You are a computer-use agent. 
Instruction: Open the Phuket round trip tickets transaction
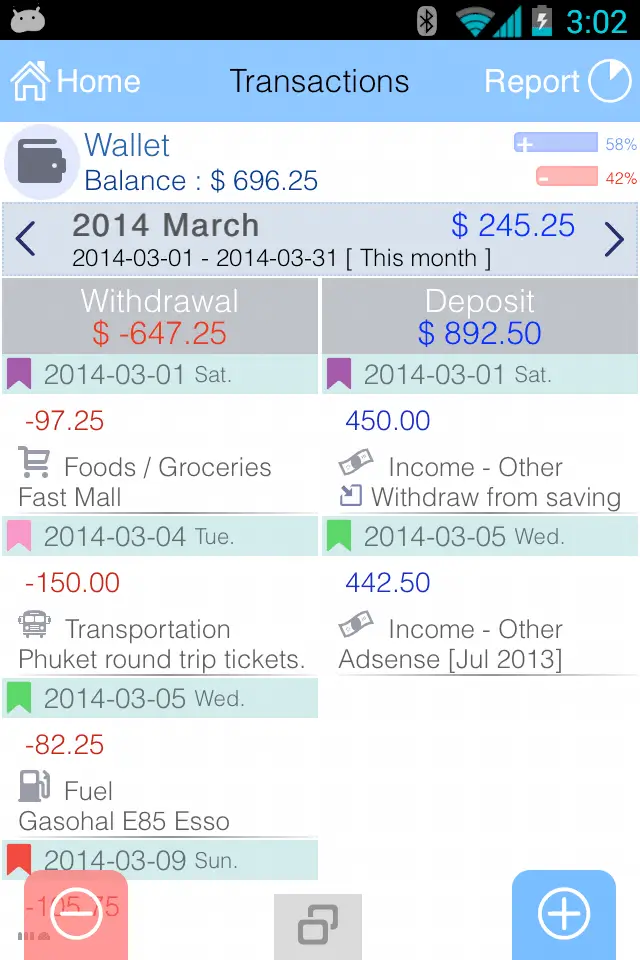click(160, 620)
